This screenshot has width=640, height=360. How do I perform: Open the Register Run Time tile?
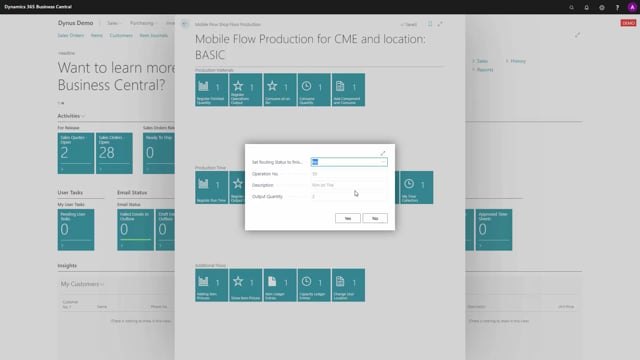[x=211, y=187]
